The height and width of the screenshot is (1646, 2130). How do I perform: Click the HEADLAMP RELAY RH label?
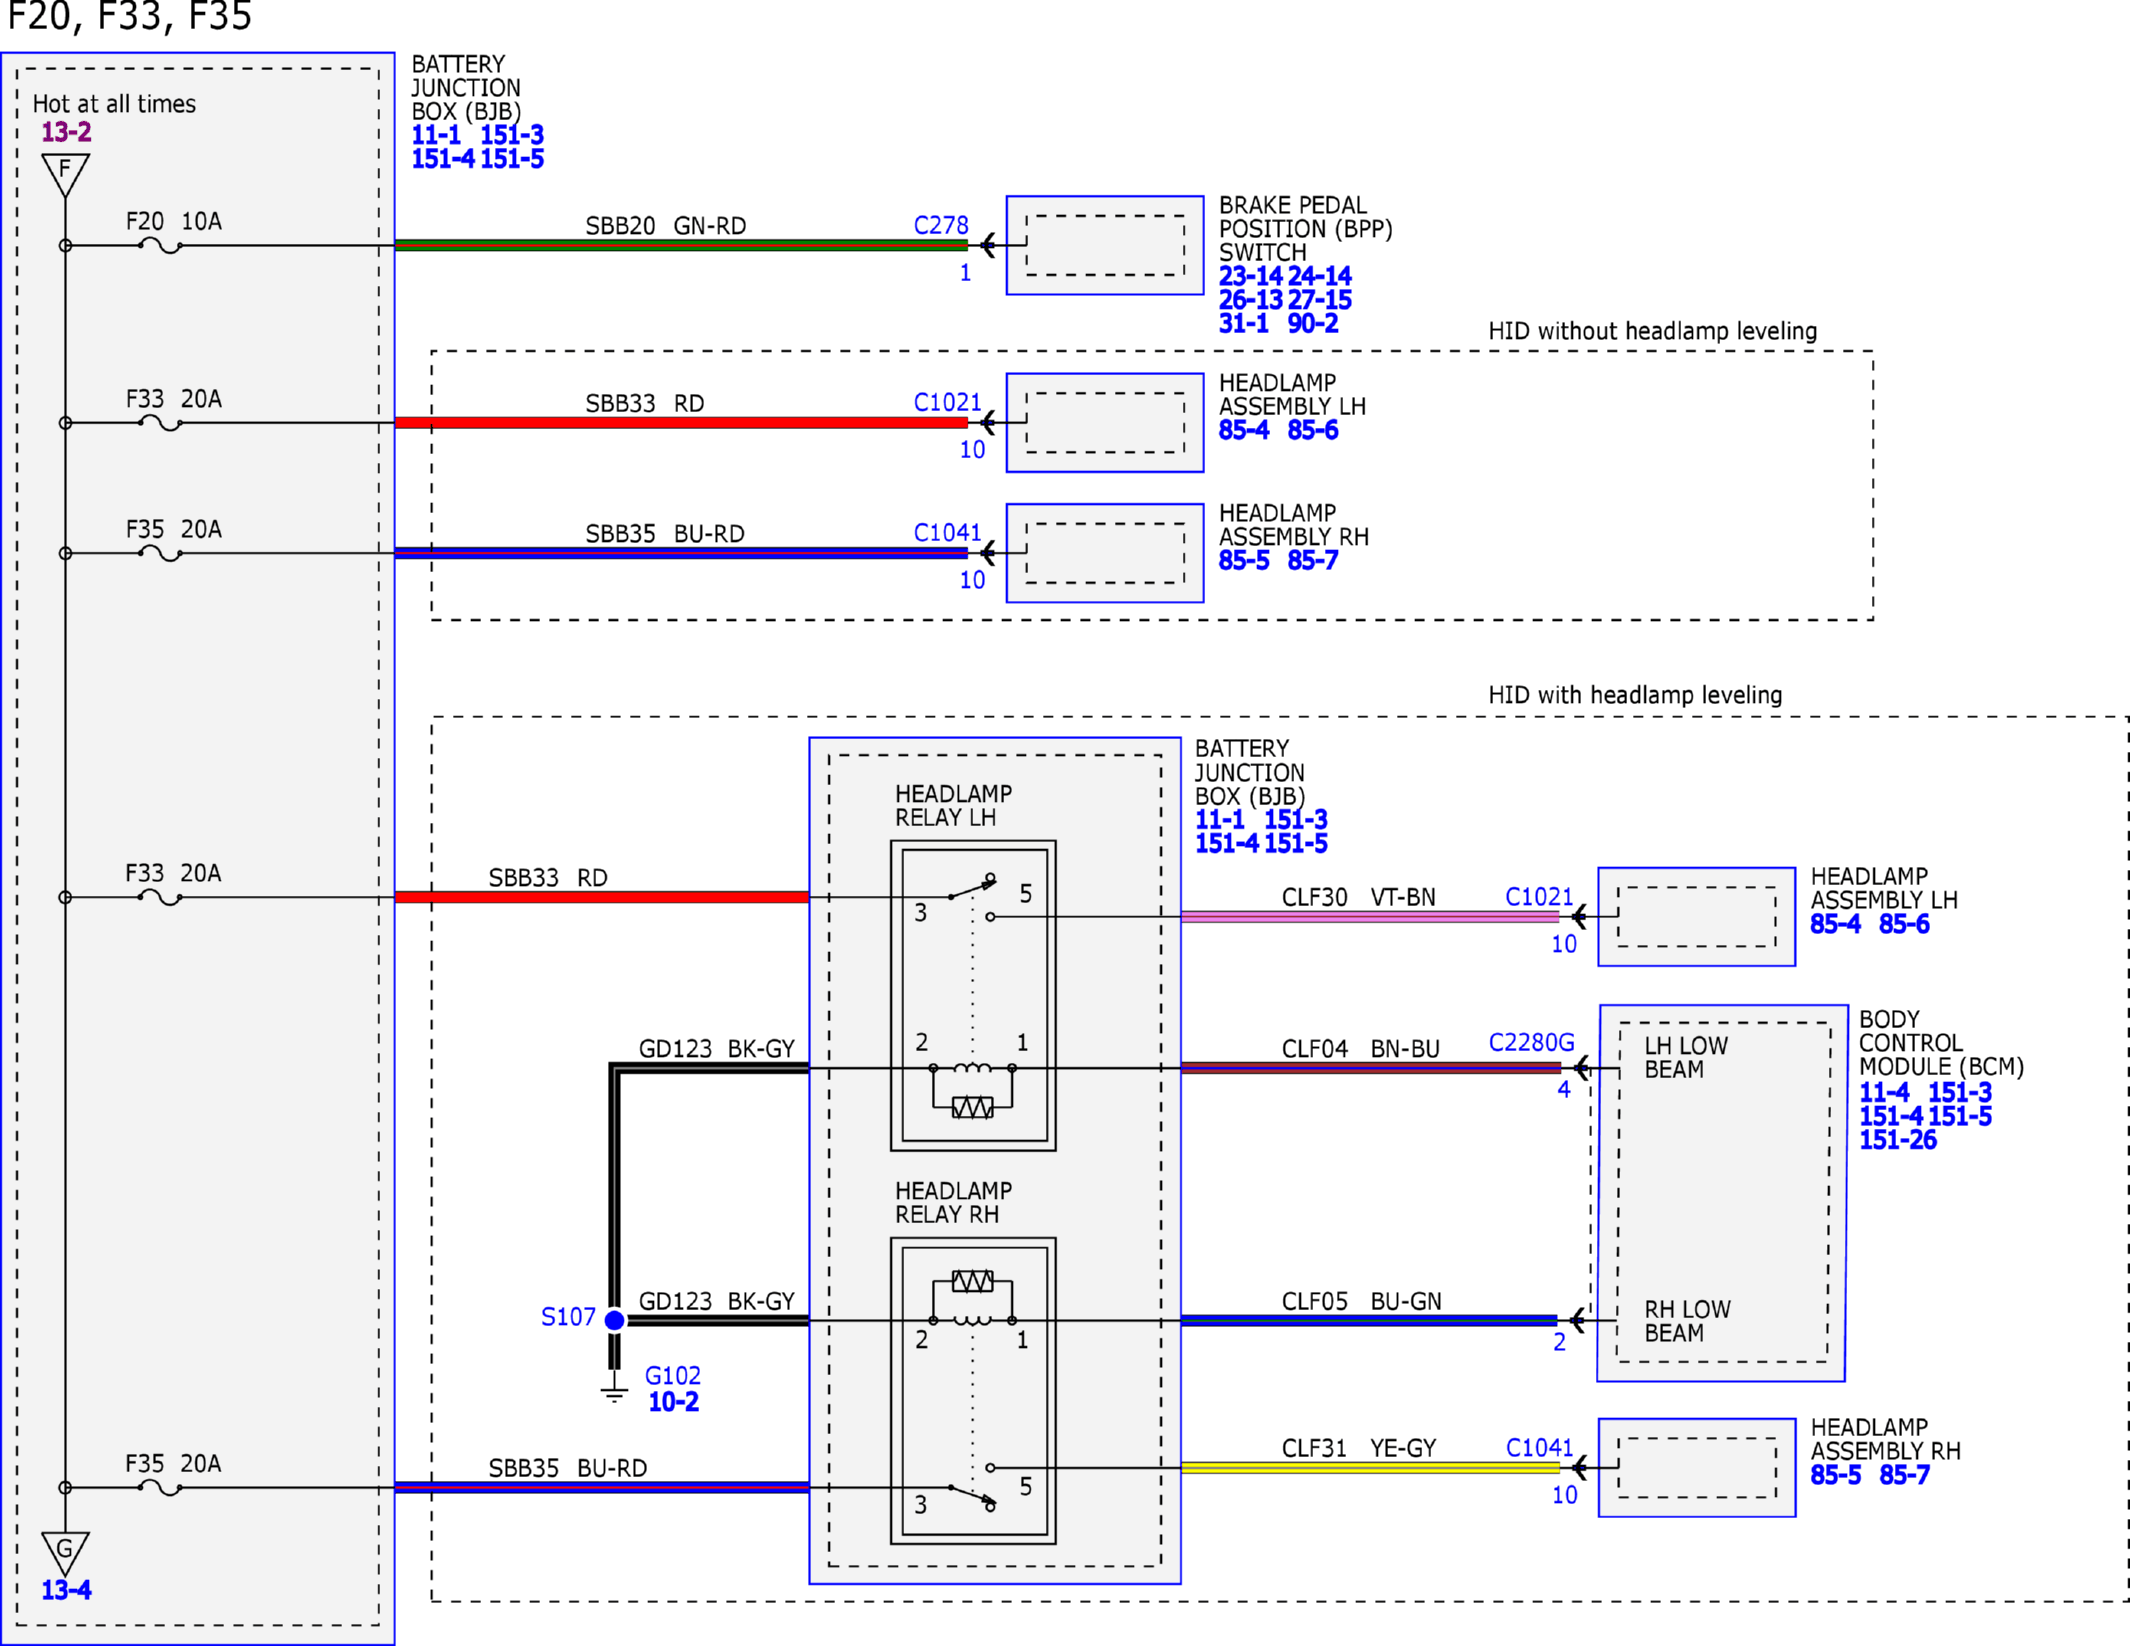click(x=953, y=1203)
